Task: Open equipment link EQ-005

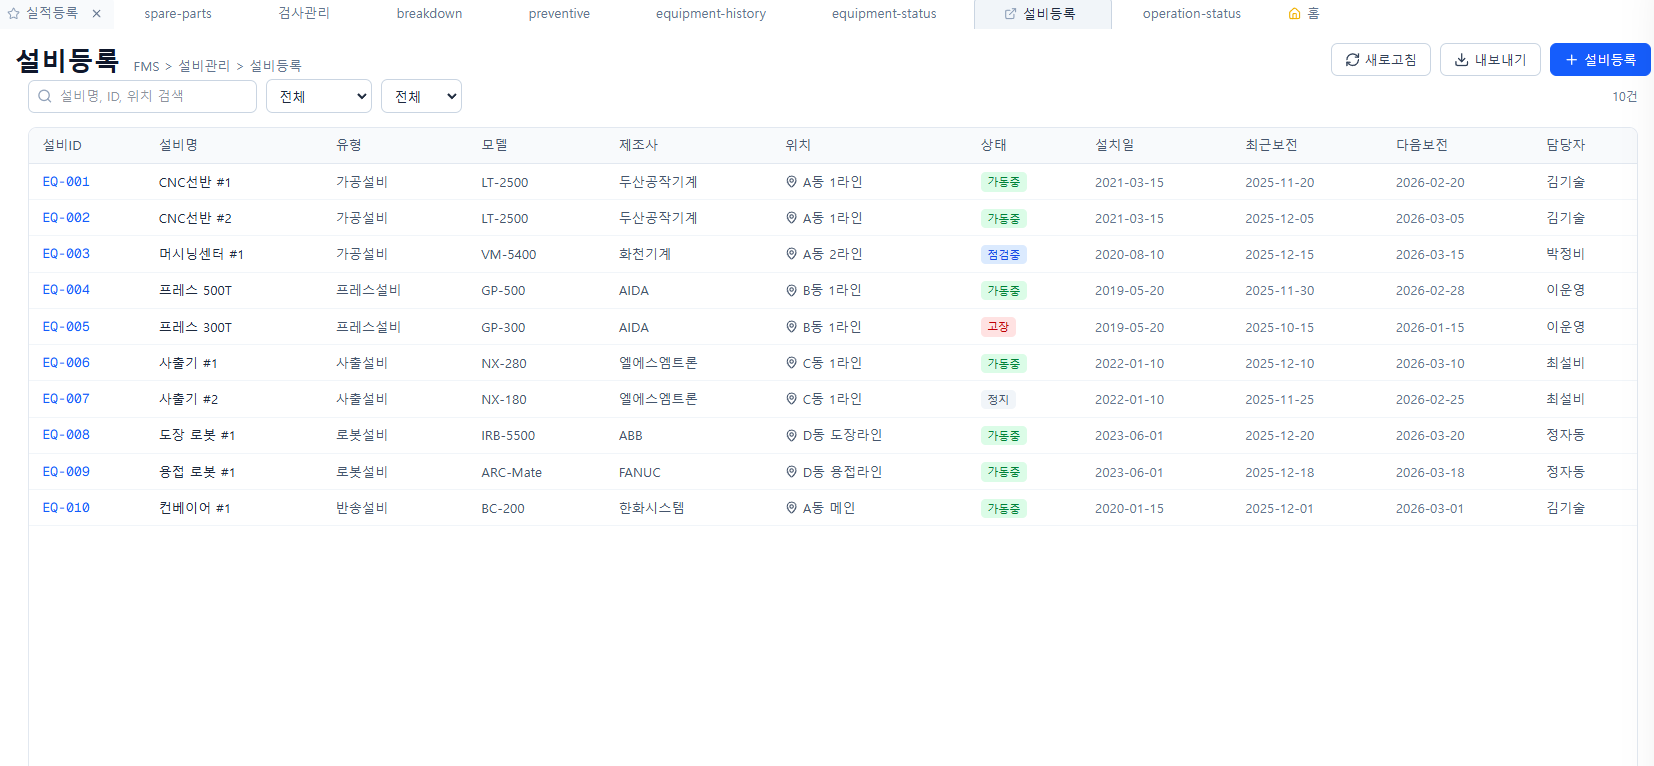Action: click(66, 327)
